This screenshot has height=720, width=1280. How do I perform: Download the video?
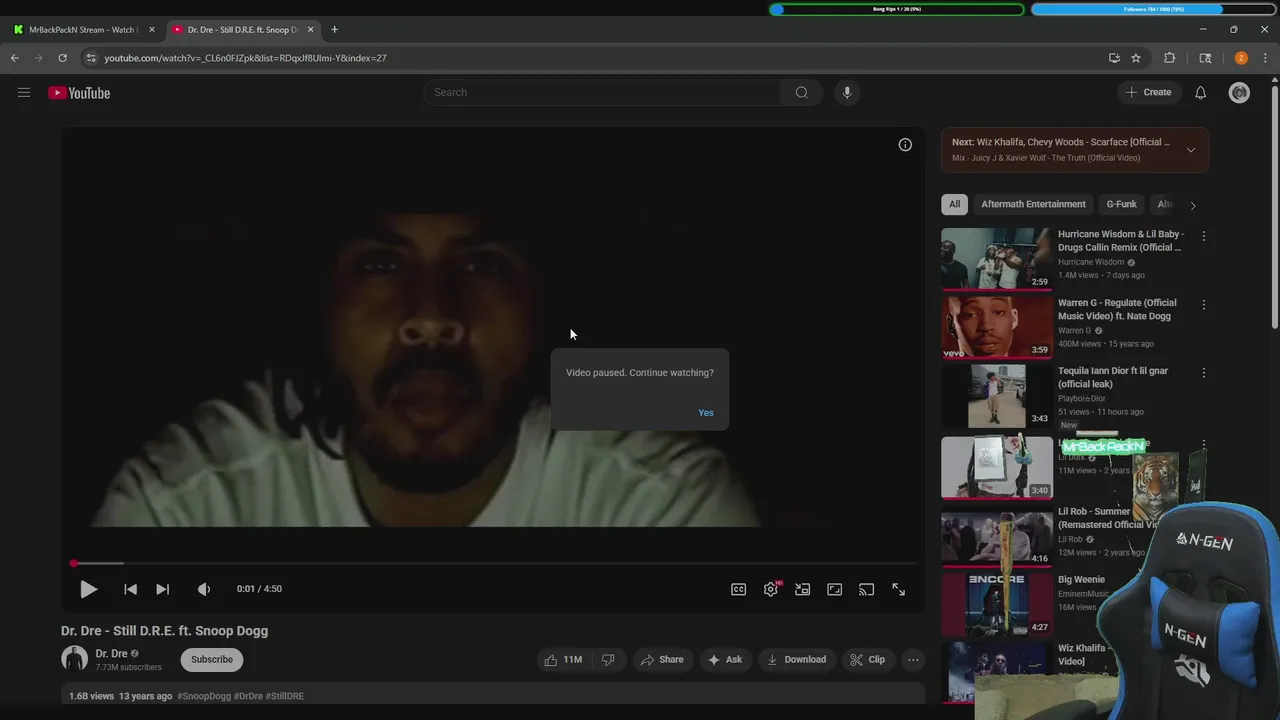pyautogui.click(x=796, y=660)
